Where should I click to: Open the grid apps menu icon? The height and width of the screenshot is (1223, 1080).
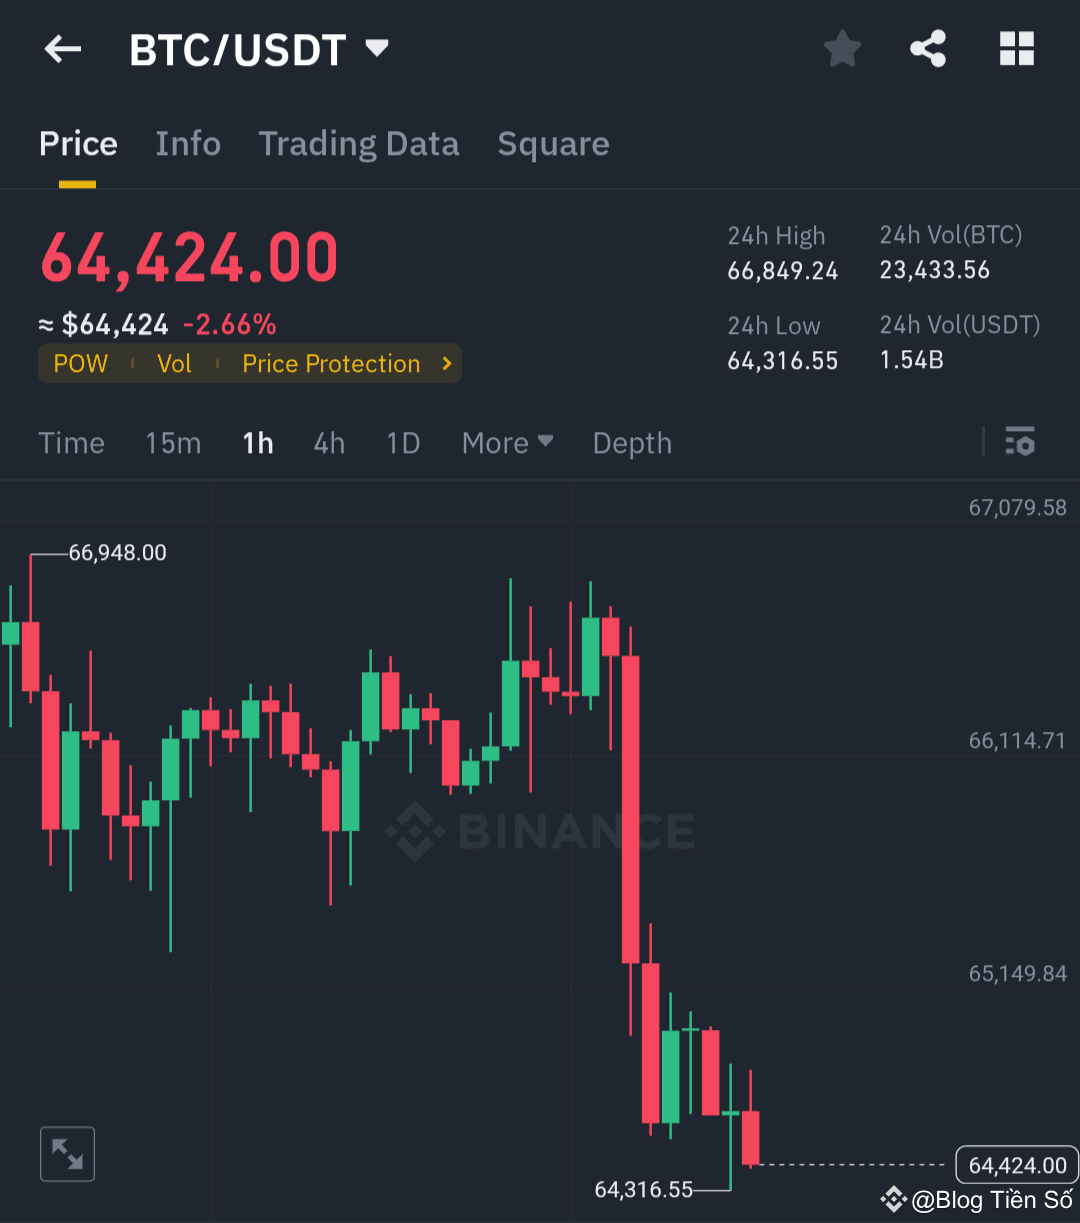tap(1016, 48)
